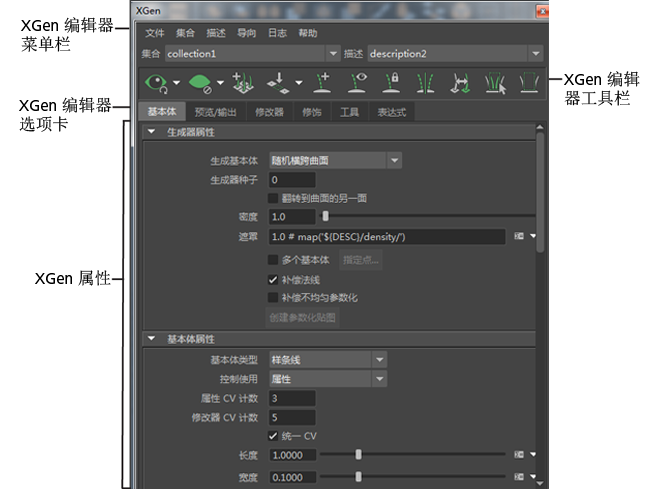Open arrow menu at end of 长度 row
Screen dimensions: 650x489
[533, 455]
